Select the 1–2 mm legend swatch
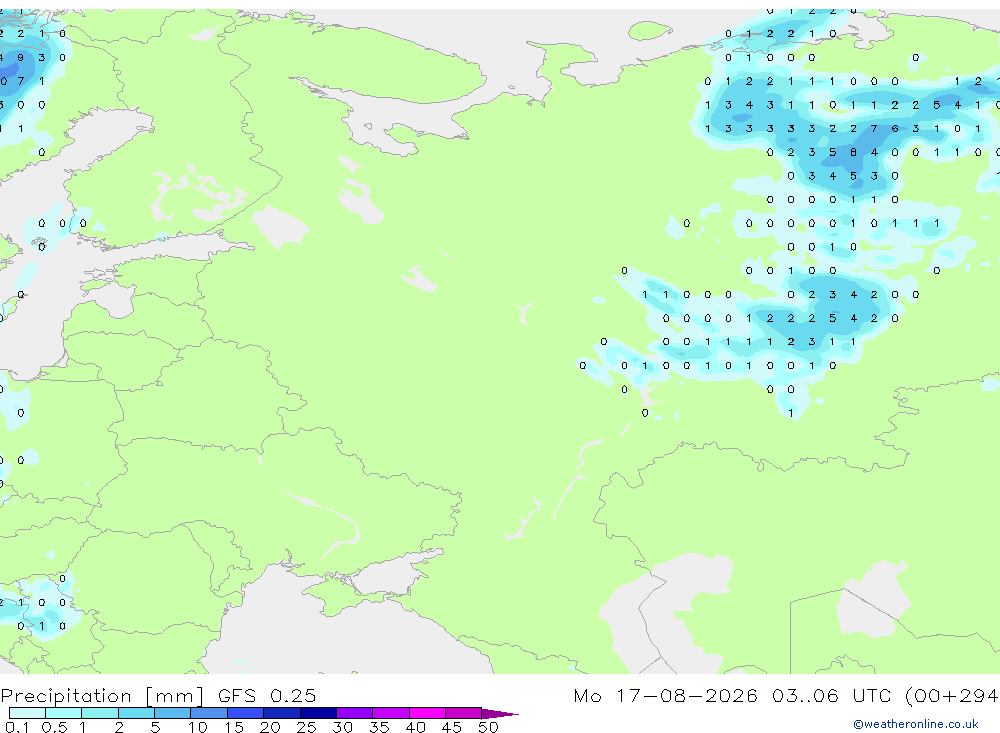 click(x=100, y=713)
